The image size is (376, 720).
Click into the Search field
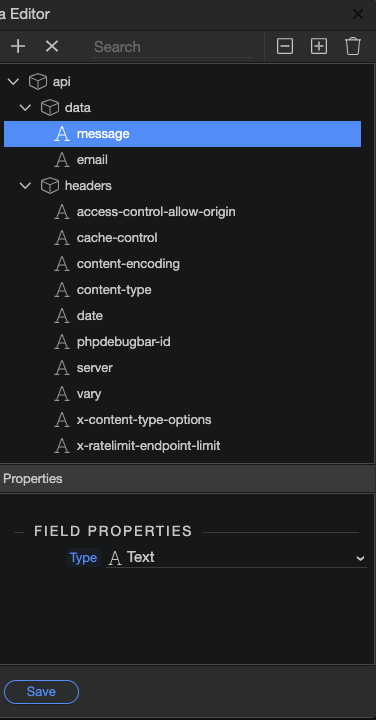172,47
